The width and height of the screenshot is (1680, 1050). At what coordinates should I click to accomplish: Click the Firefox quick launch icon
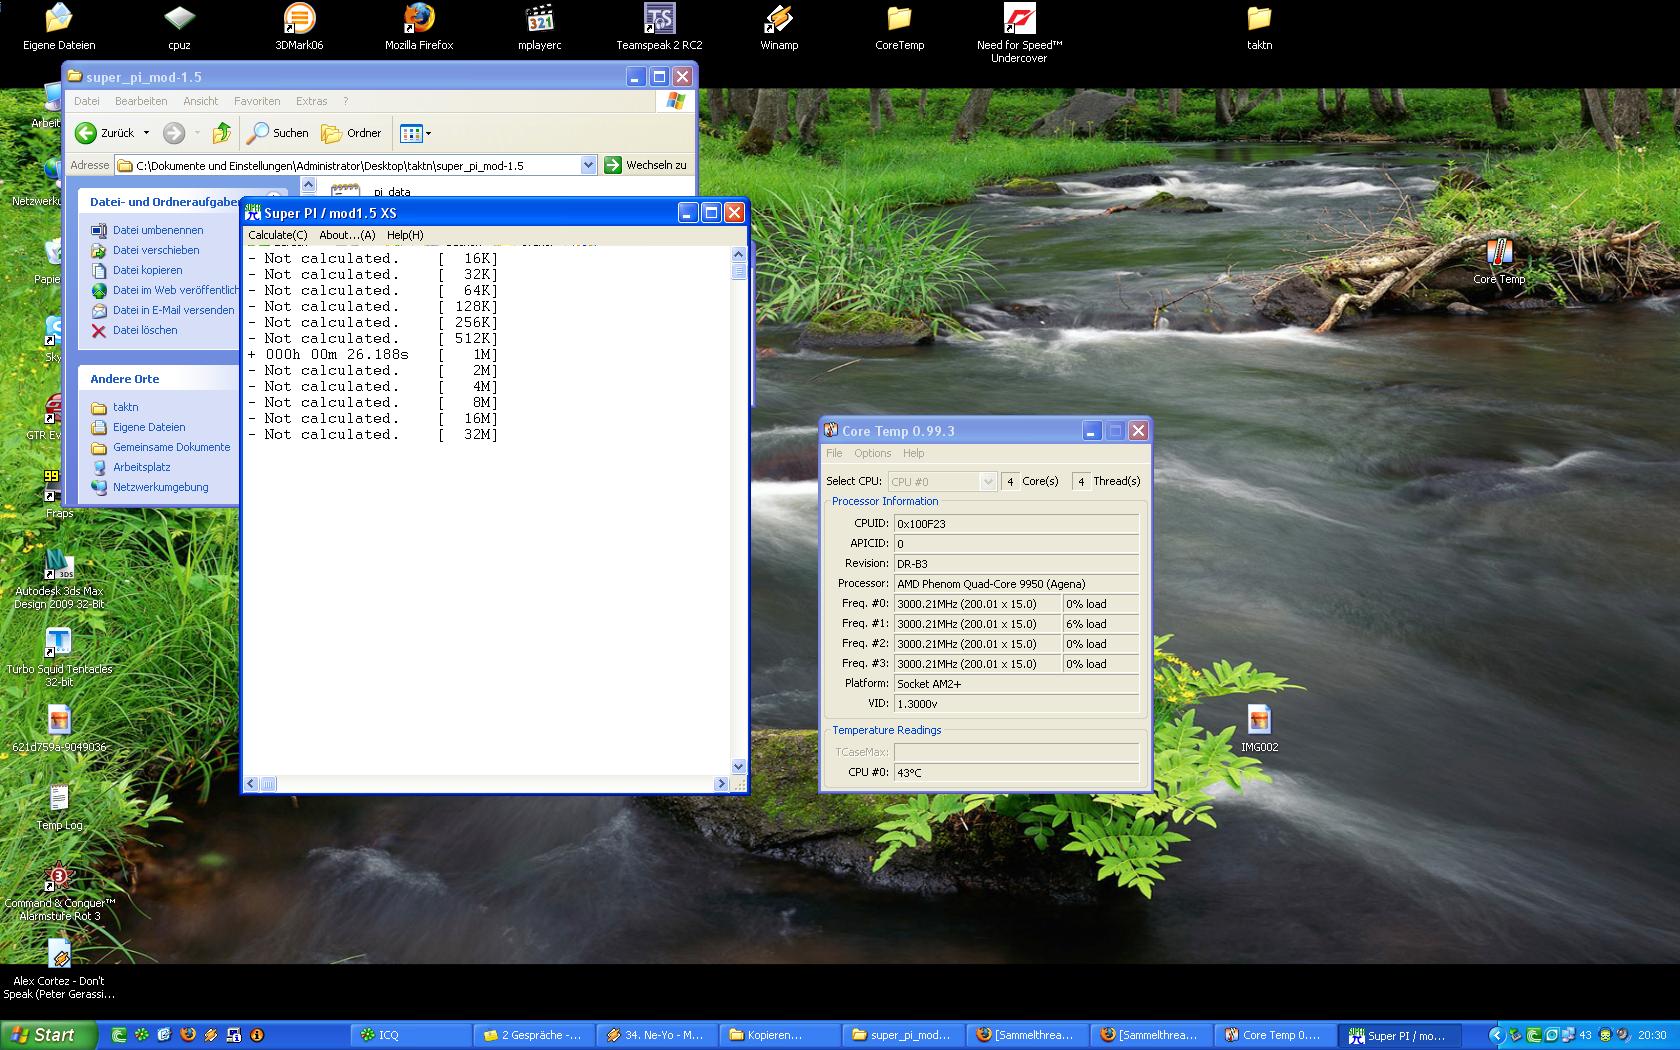[187, 1035]
